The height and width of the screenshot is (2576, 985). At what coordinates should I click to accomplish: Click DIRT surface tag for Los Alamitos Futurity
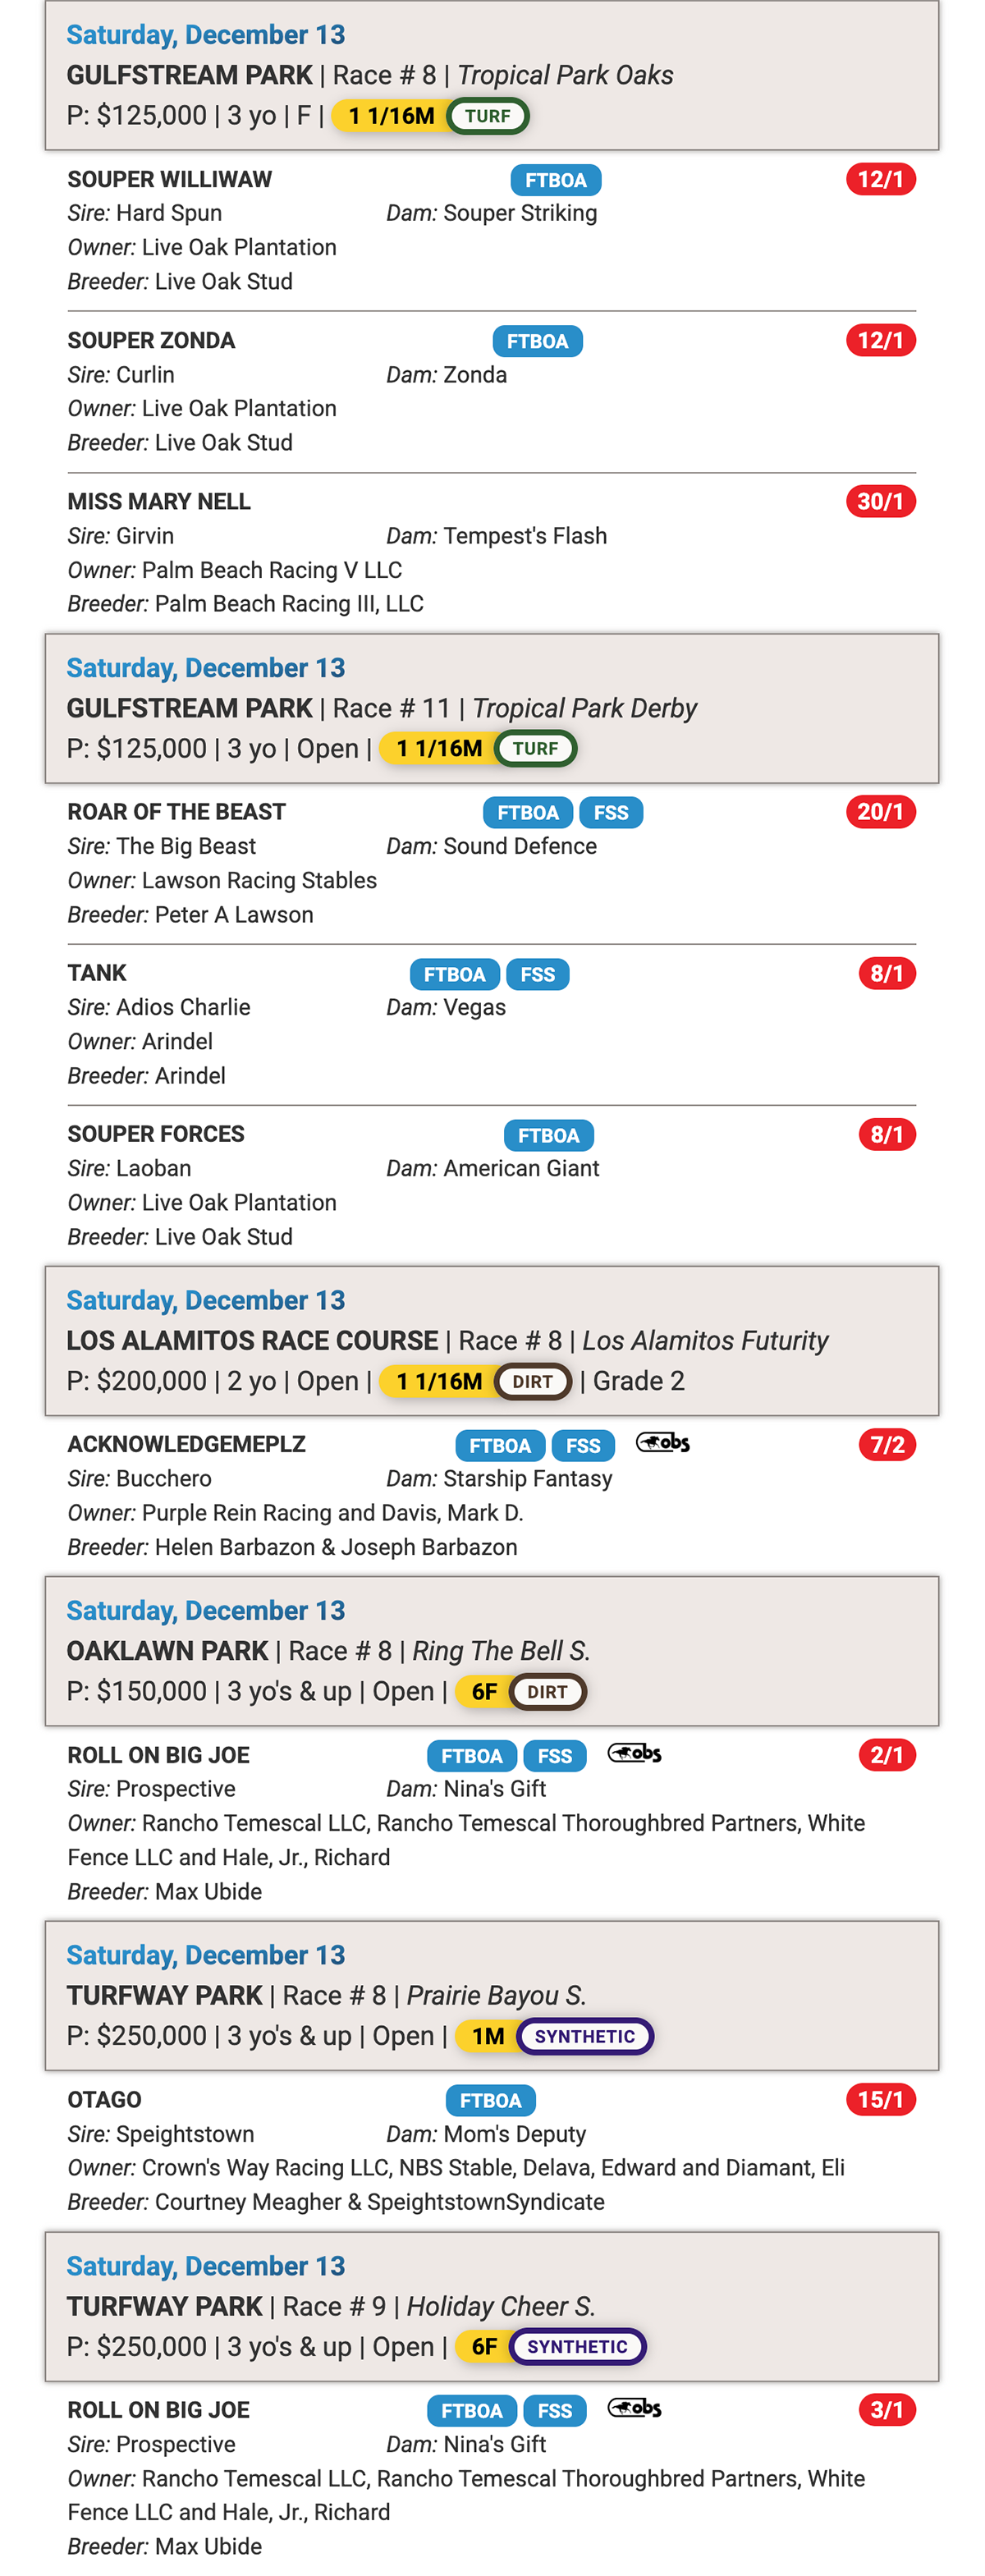click(x=533, y=1382)
